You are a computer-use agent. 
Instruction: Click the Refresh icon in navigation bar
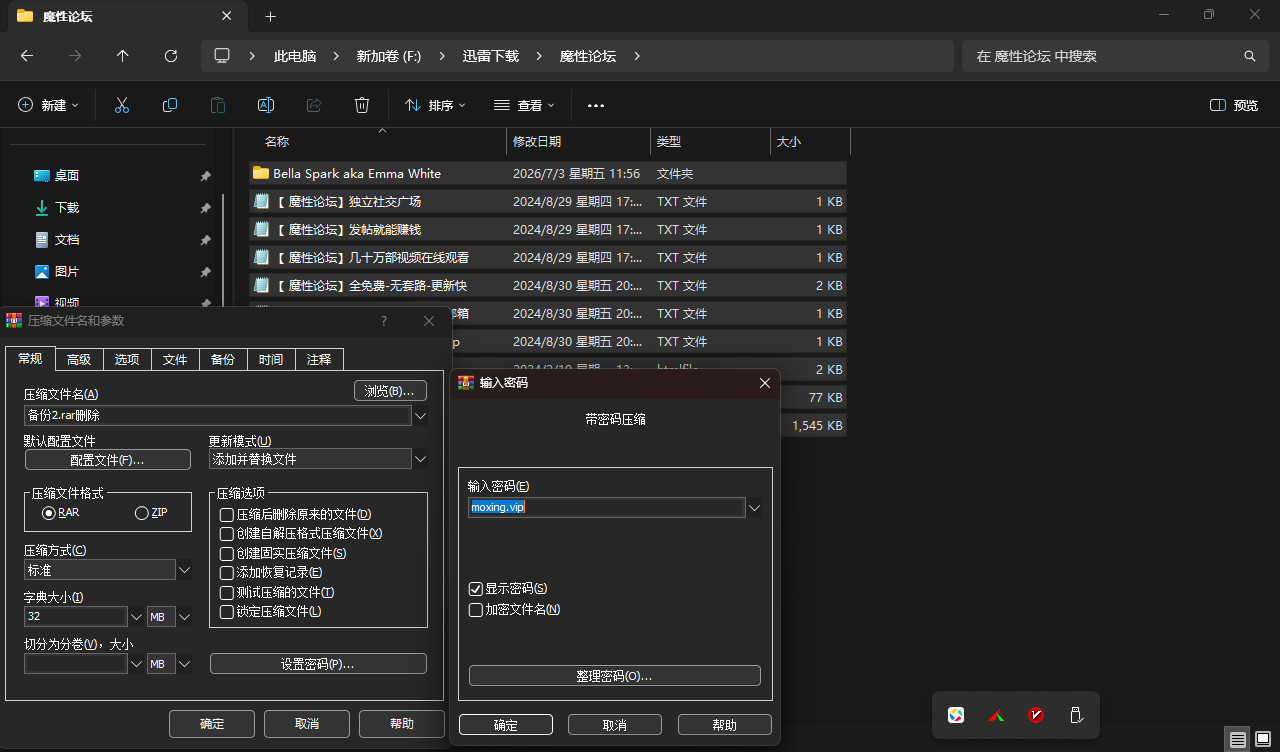[x=171, y=56]
